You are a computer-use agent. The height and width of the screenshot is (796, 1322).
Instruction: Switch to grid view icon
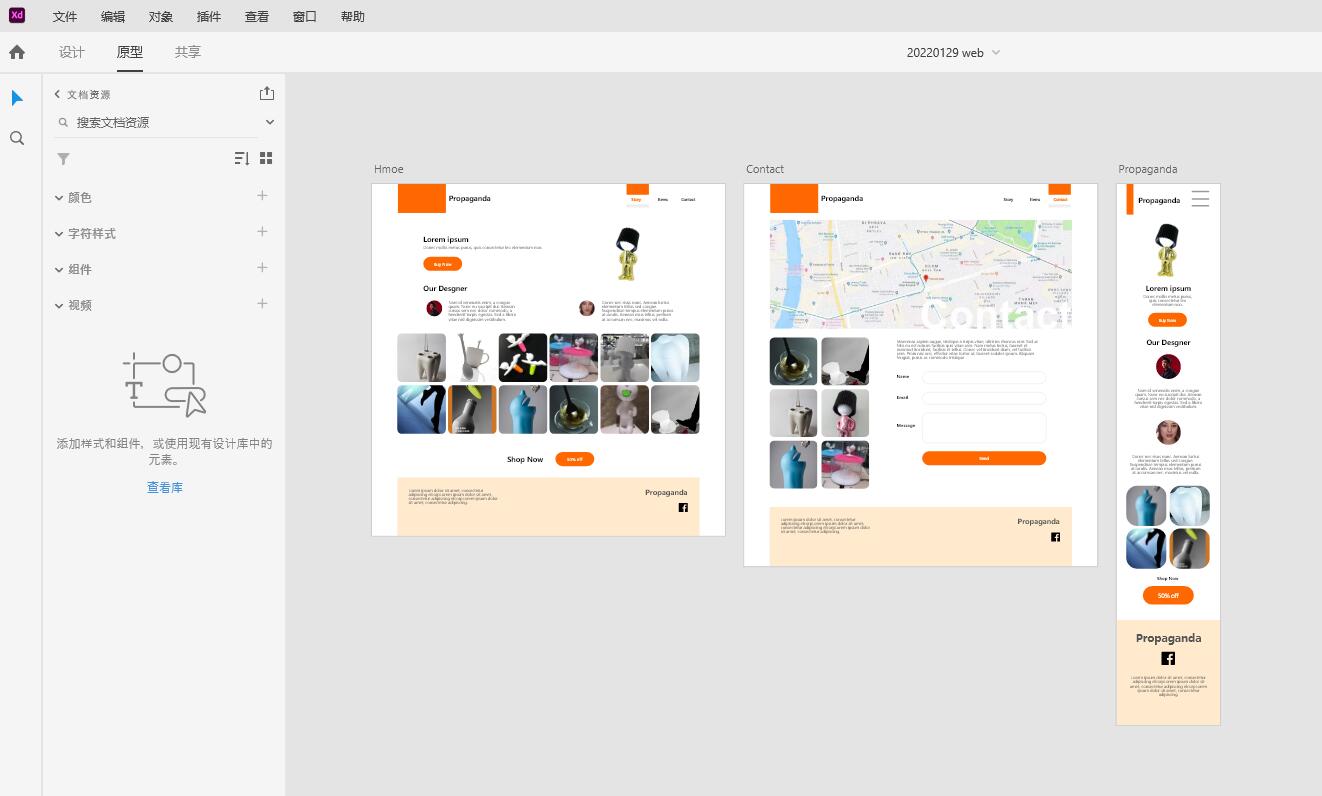266,158
